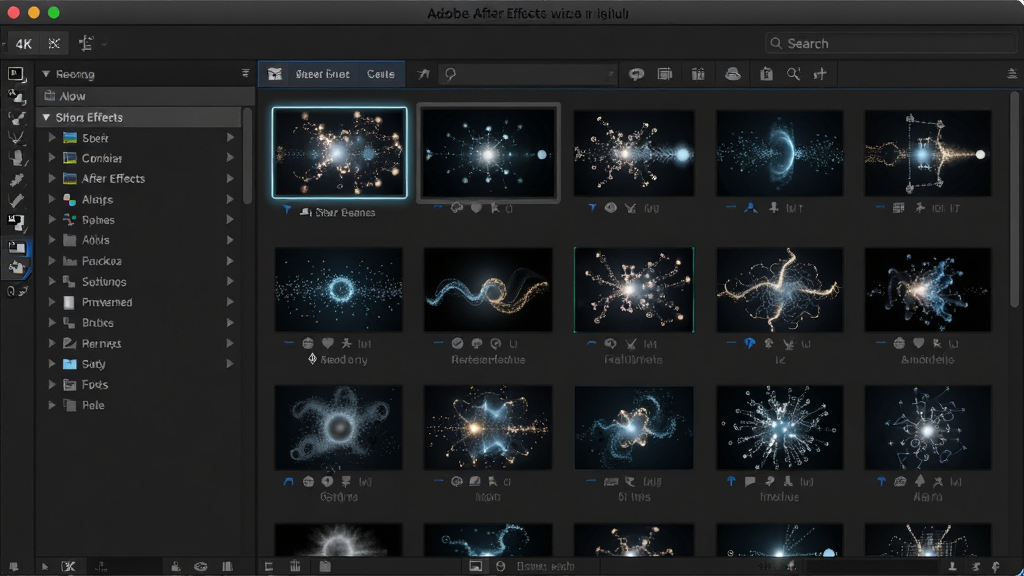Click the trash icon in bottom bar

(x=295, y=566)
